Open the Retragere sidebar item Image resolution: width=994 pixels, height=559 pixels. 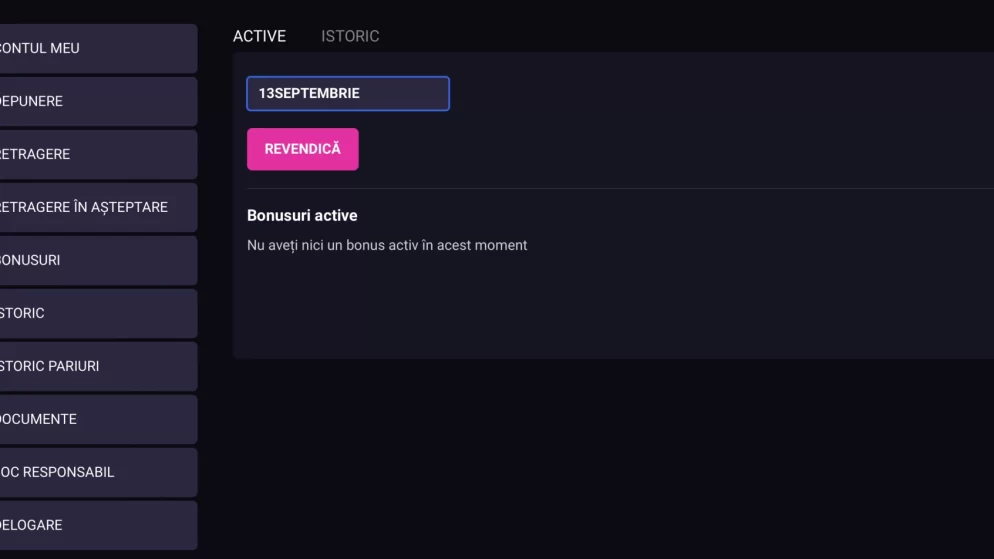point(98,155)
